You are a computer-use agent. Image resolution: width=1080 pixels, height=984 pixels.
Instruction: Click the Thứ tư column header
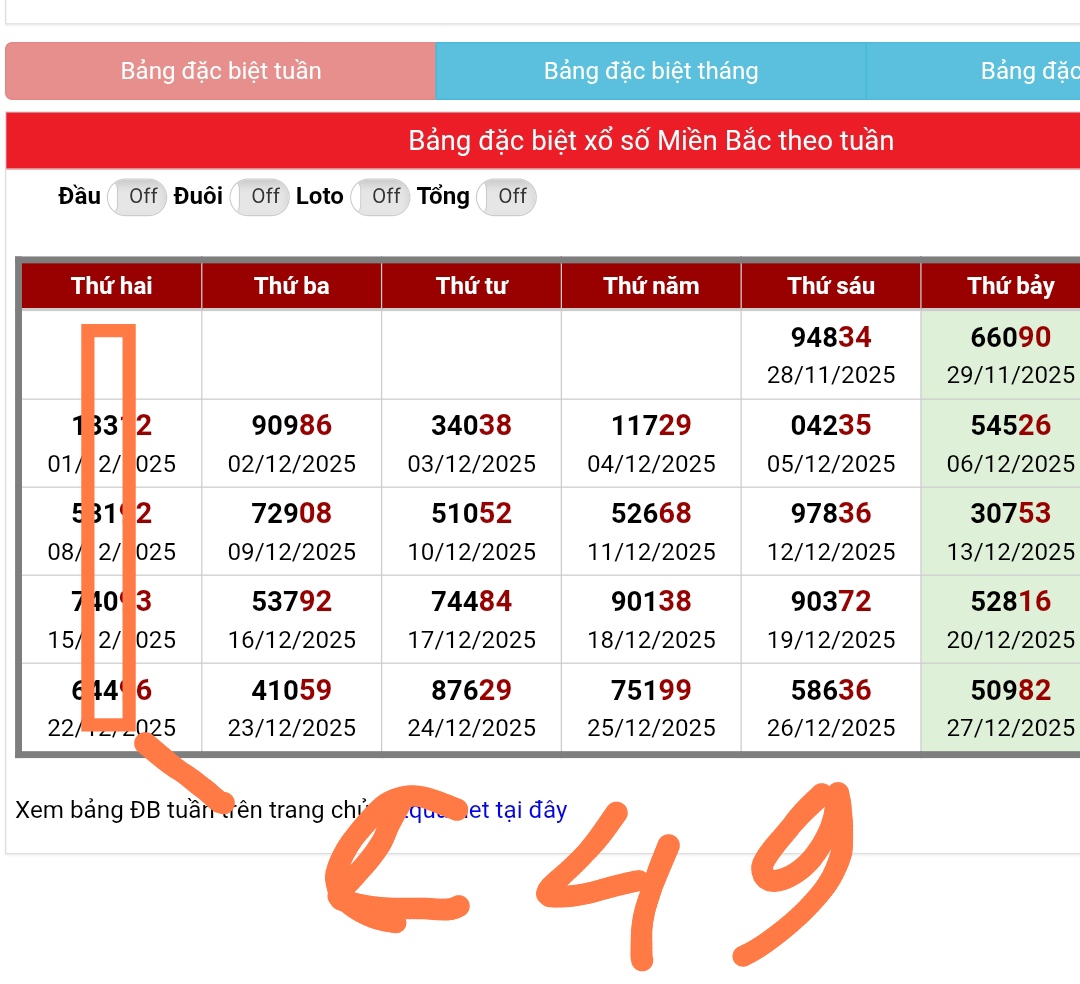[x=471, y=286]
